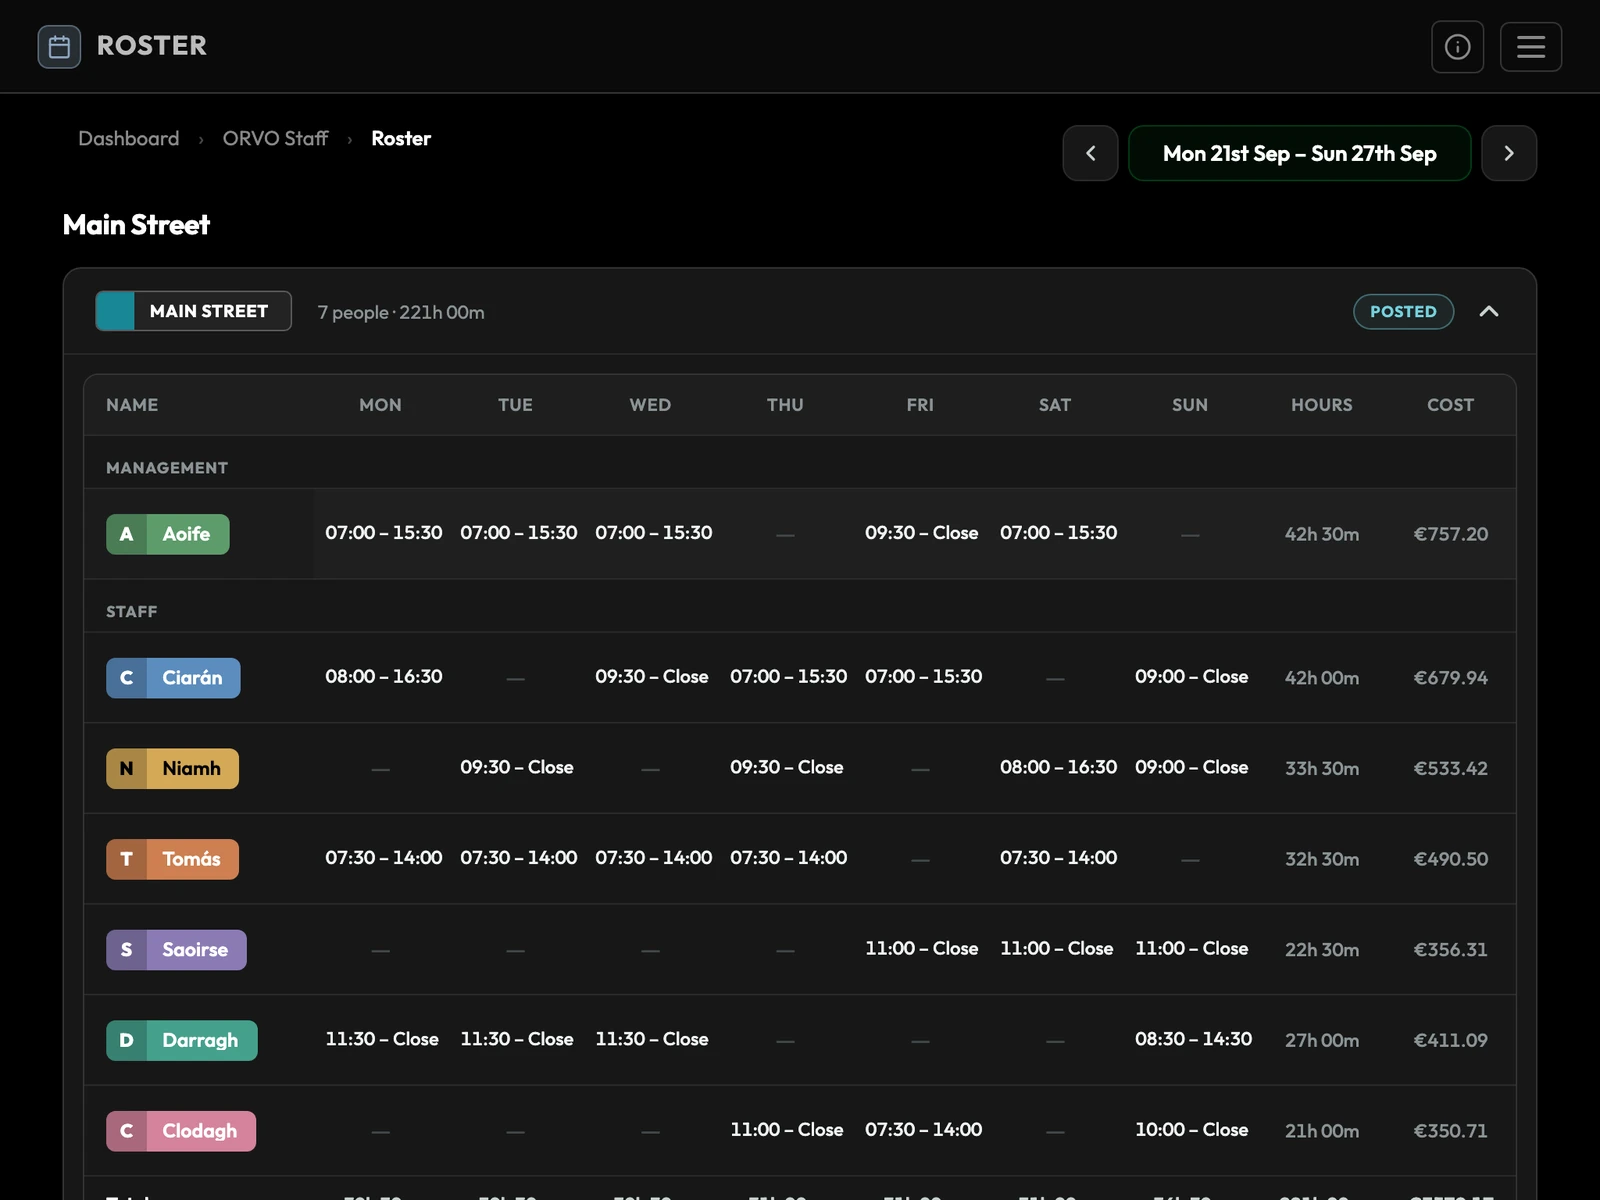This screenshot has width=1600, height=1200.
Task: Select Saoirse's name chip
Action: click(x=176, y=949)
